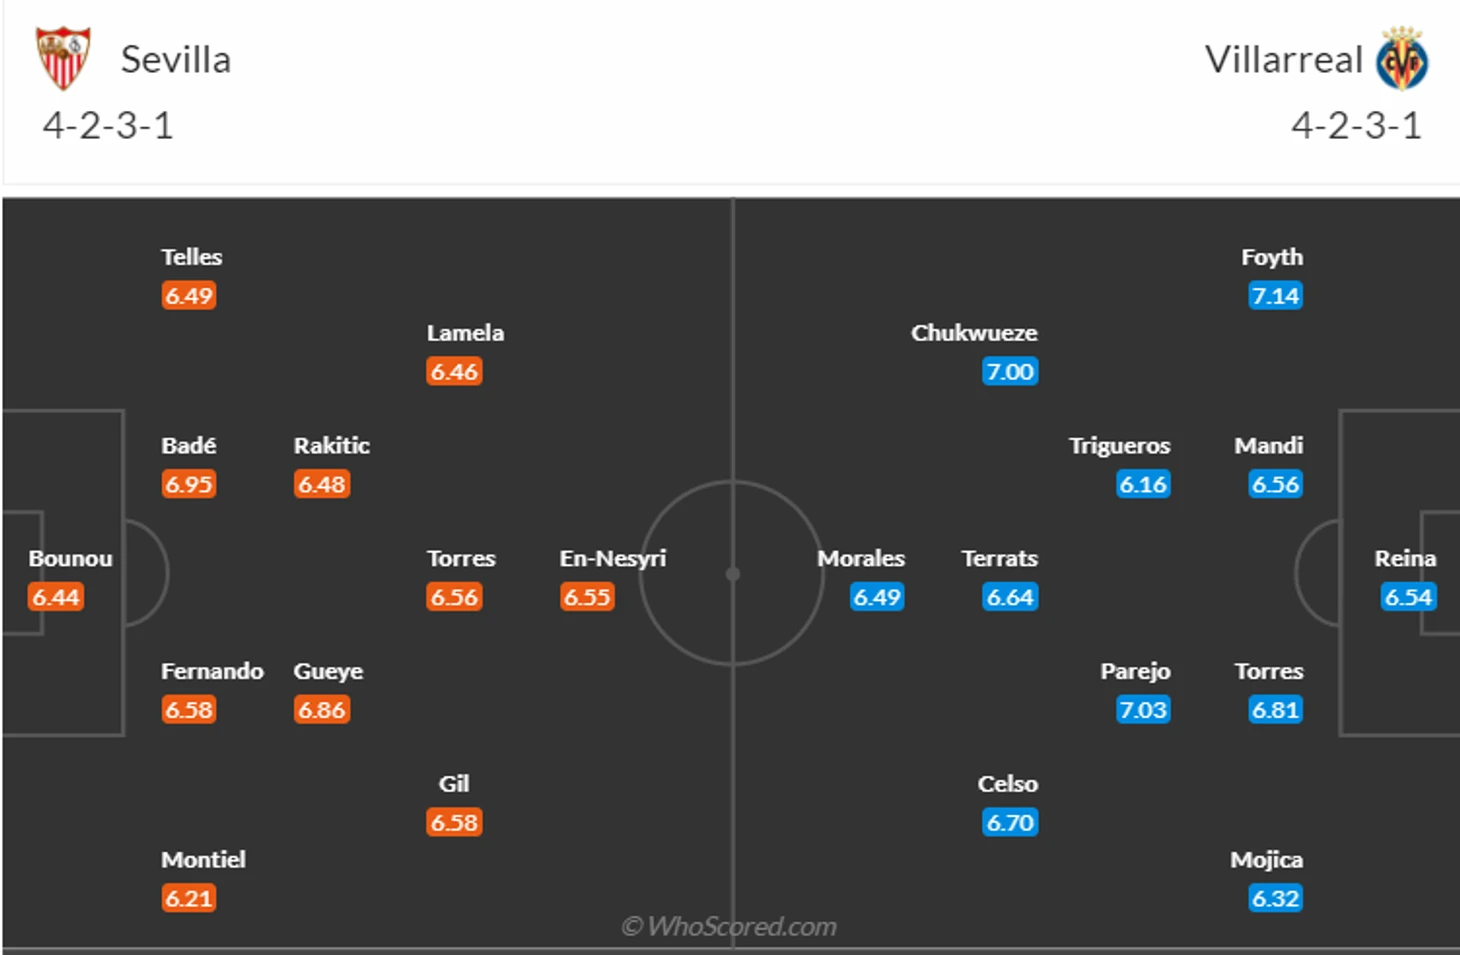Open the Sevilla team name link

pos(176,59)
